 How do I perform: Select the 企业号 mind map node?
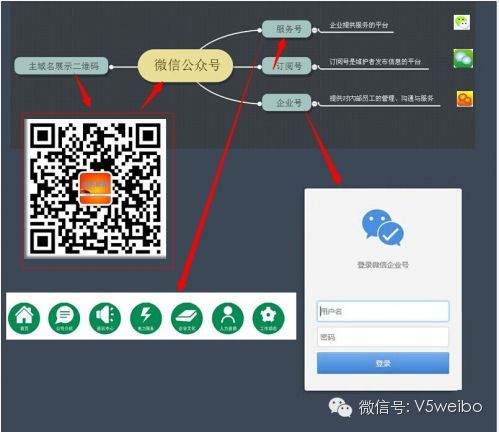pos(287,102)
